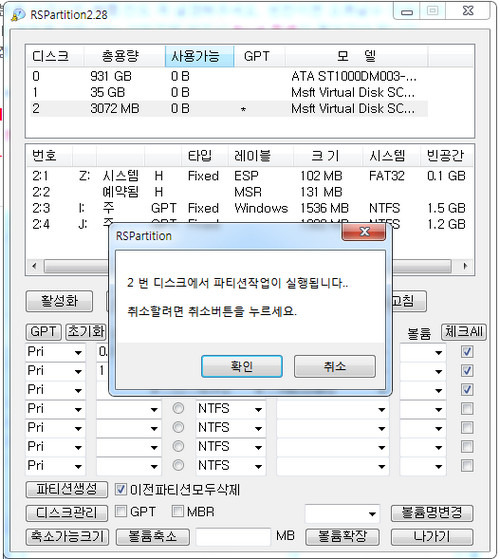Screen dimensions: 500x559
Task: Open the first row Pri type dropdown
Action: pos(78,353)
